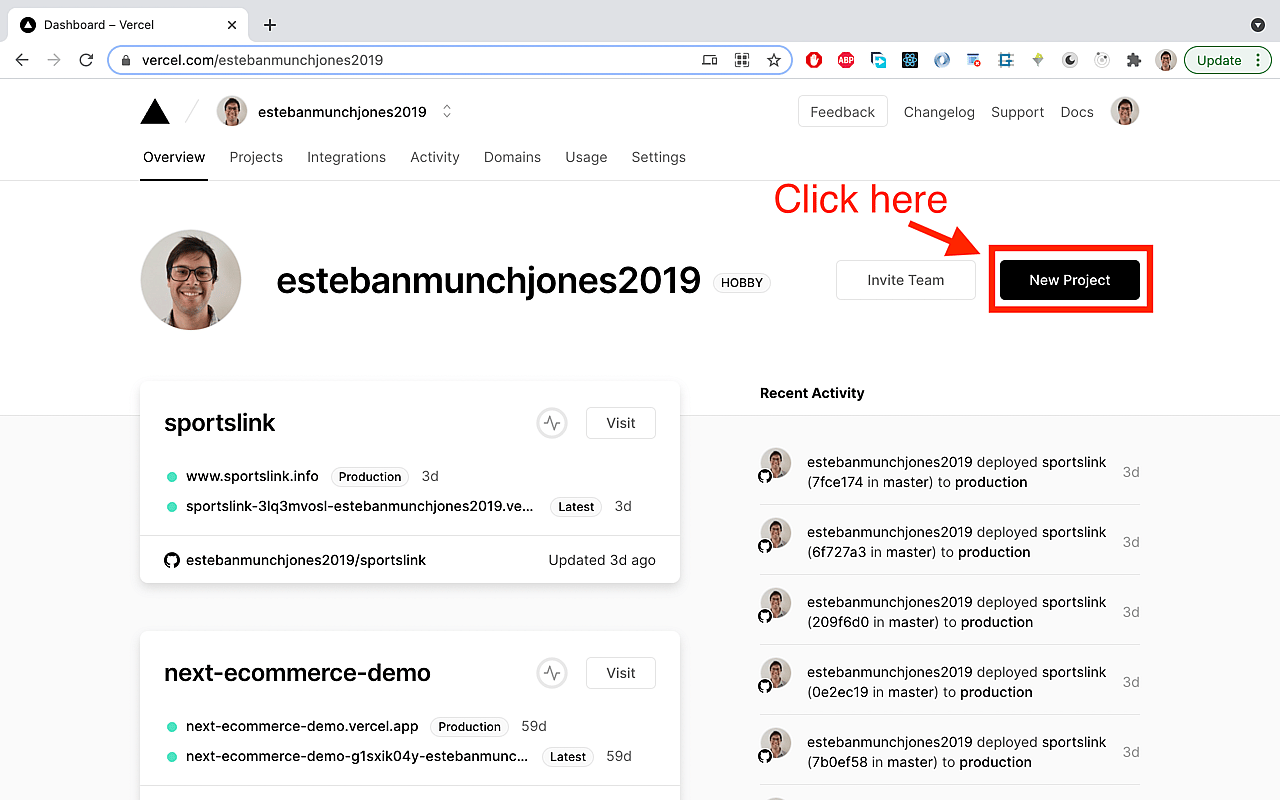Screen dimensions: 1280x800
Task: Click the www.sportslink.info production link
Action: pyautogui.click(x=253, y=476)
